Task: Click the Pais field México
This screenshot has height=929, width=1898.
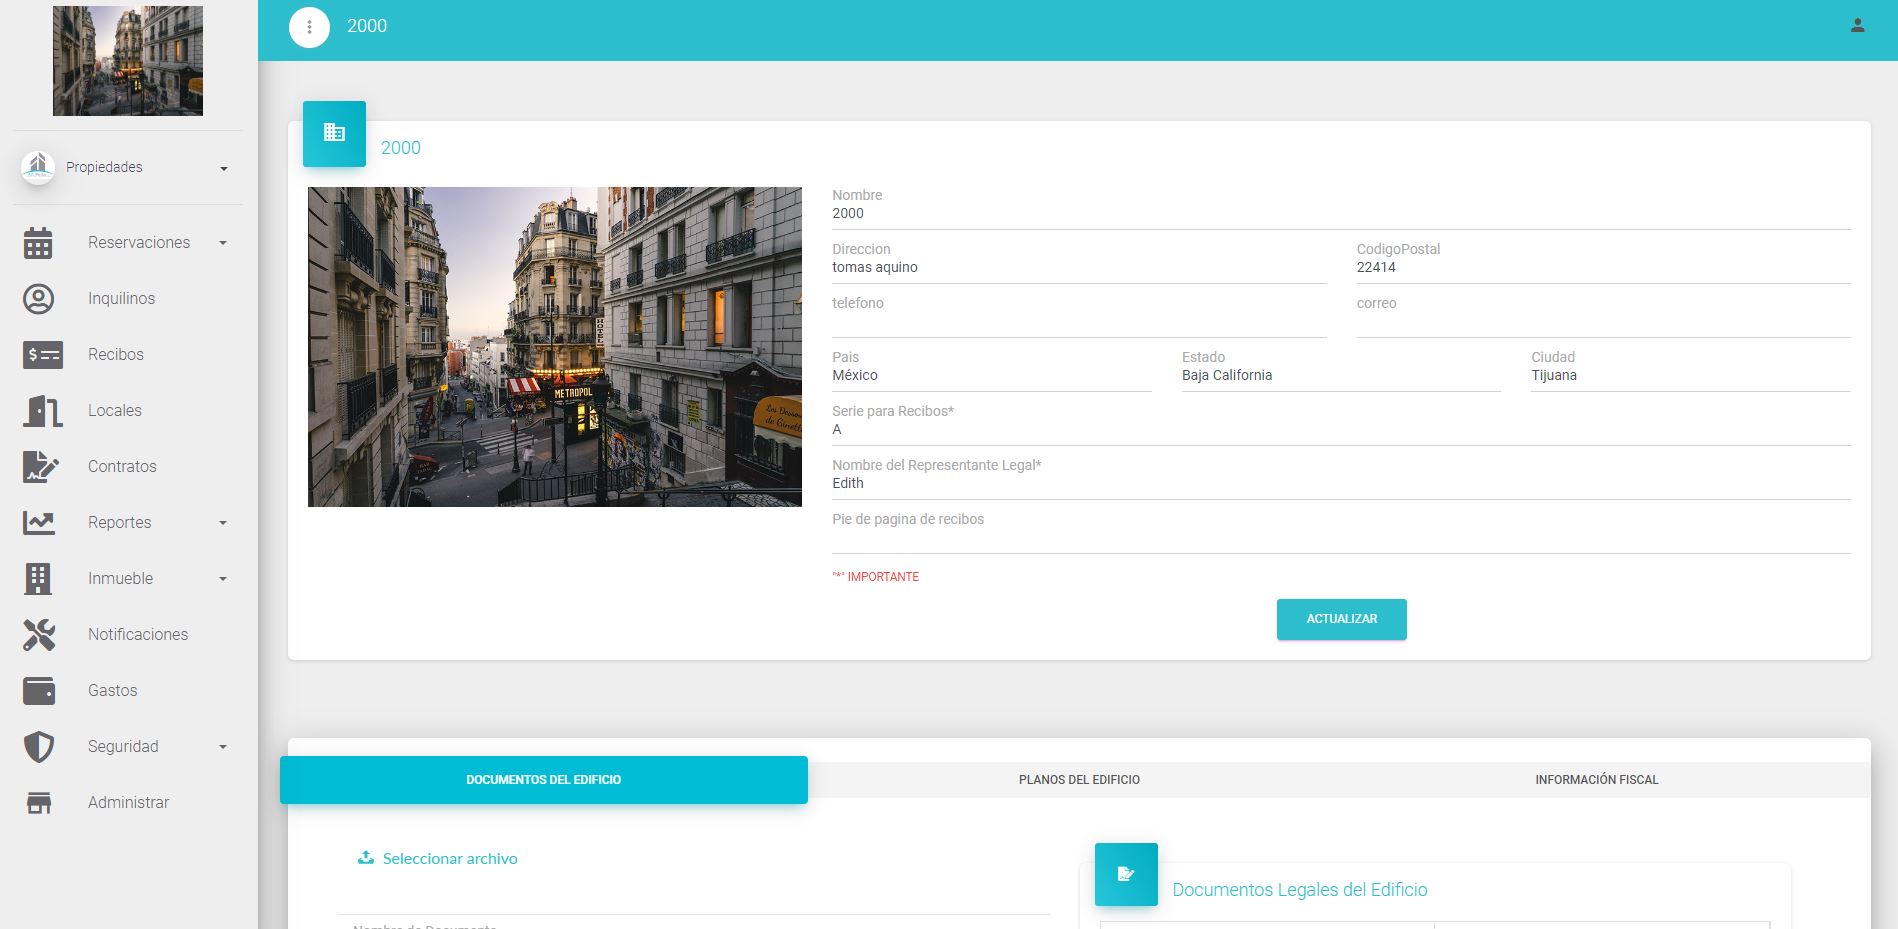Action: pyautogui.click(x=991, y=375)
